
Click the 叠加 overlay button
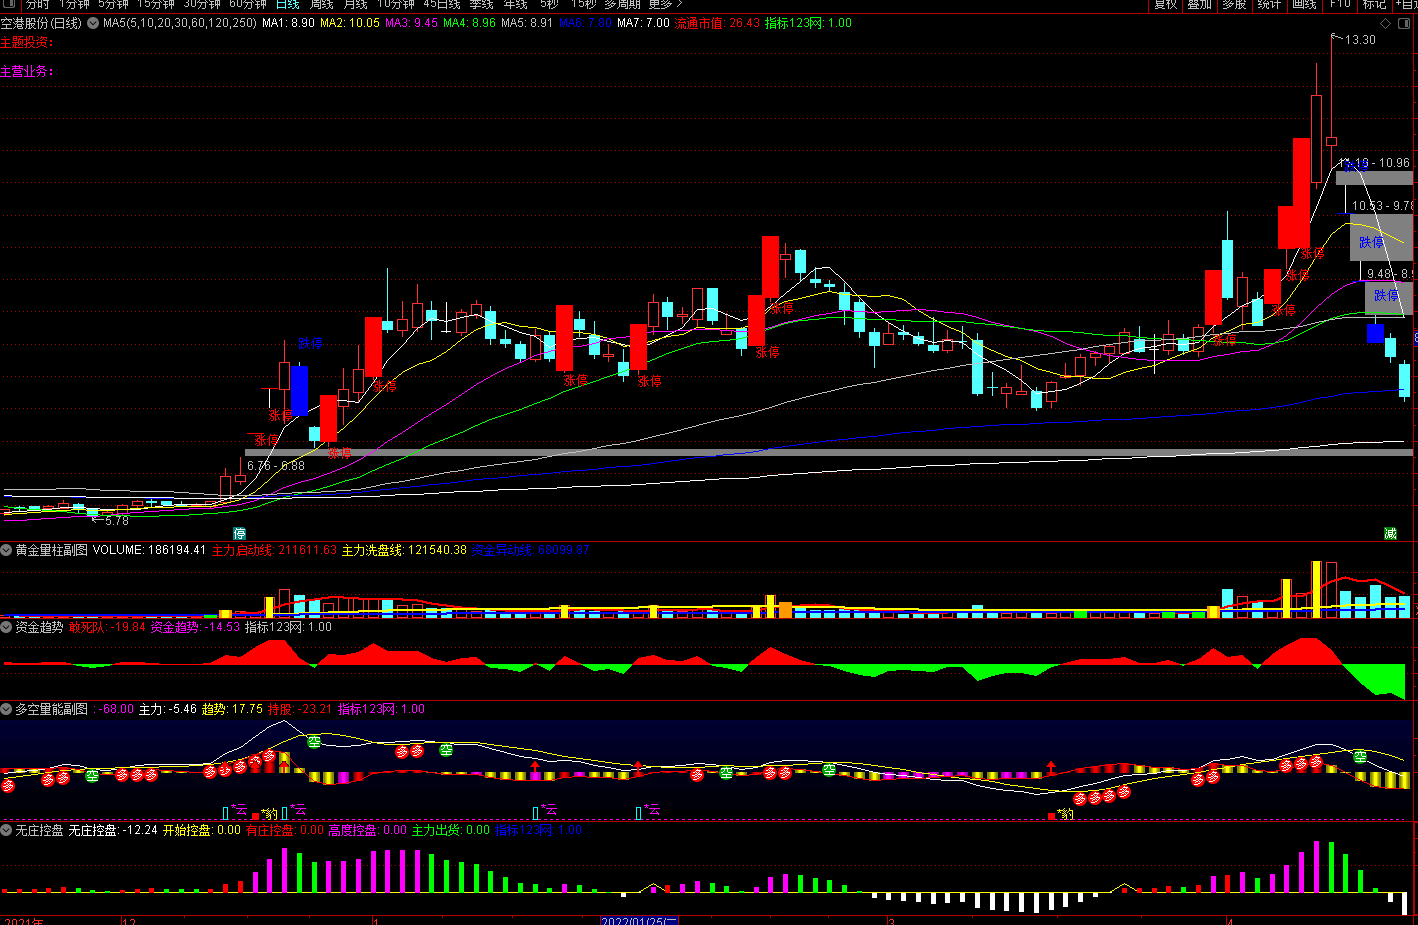point(1200,5)
